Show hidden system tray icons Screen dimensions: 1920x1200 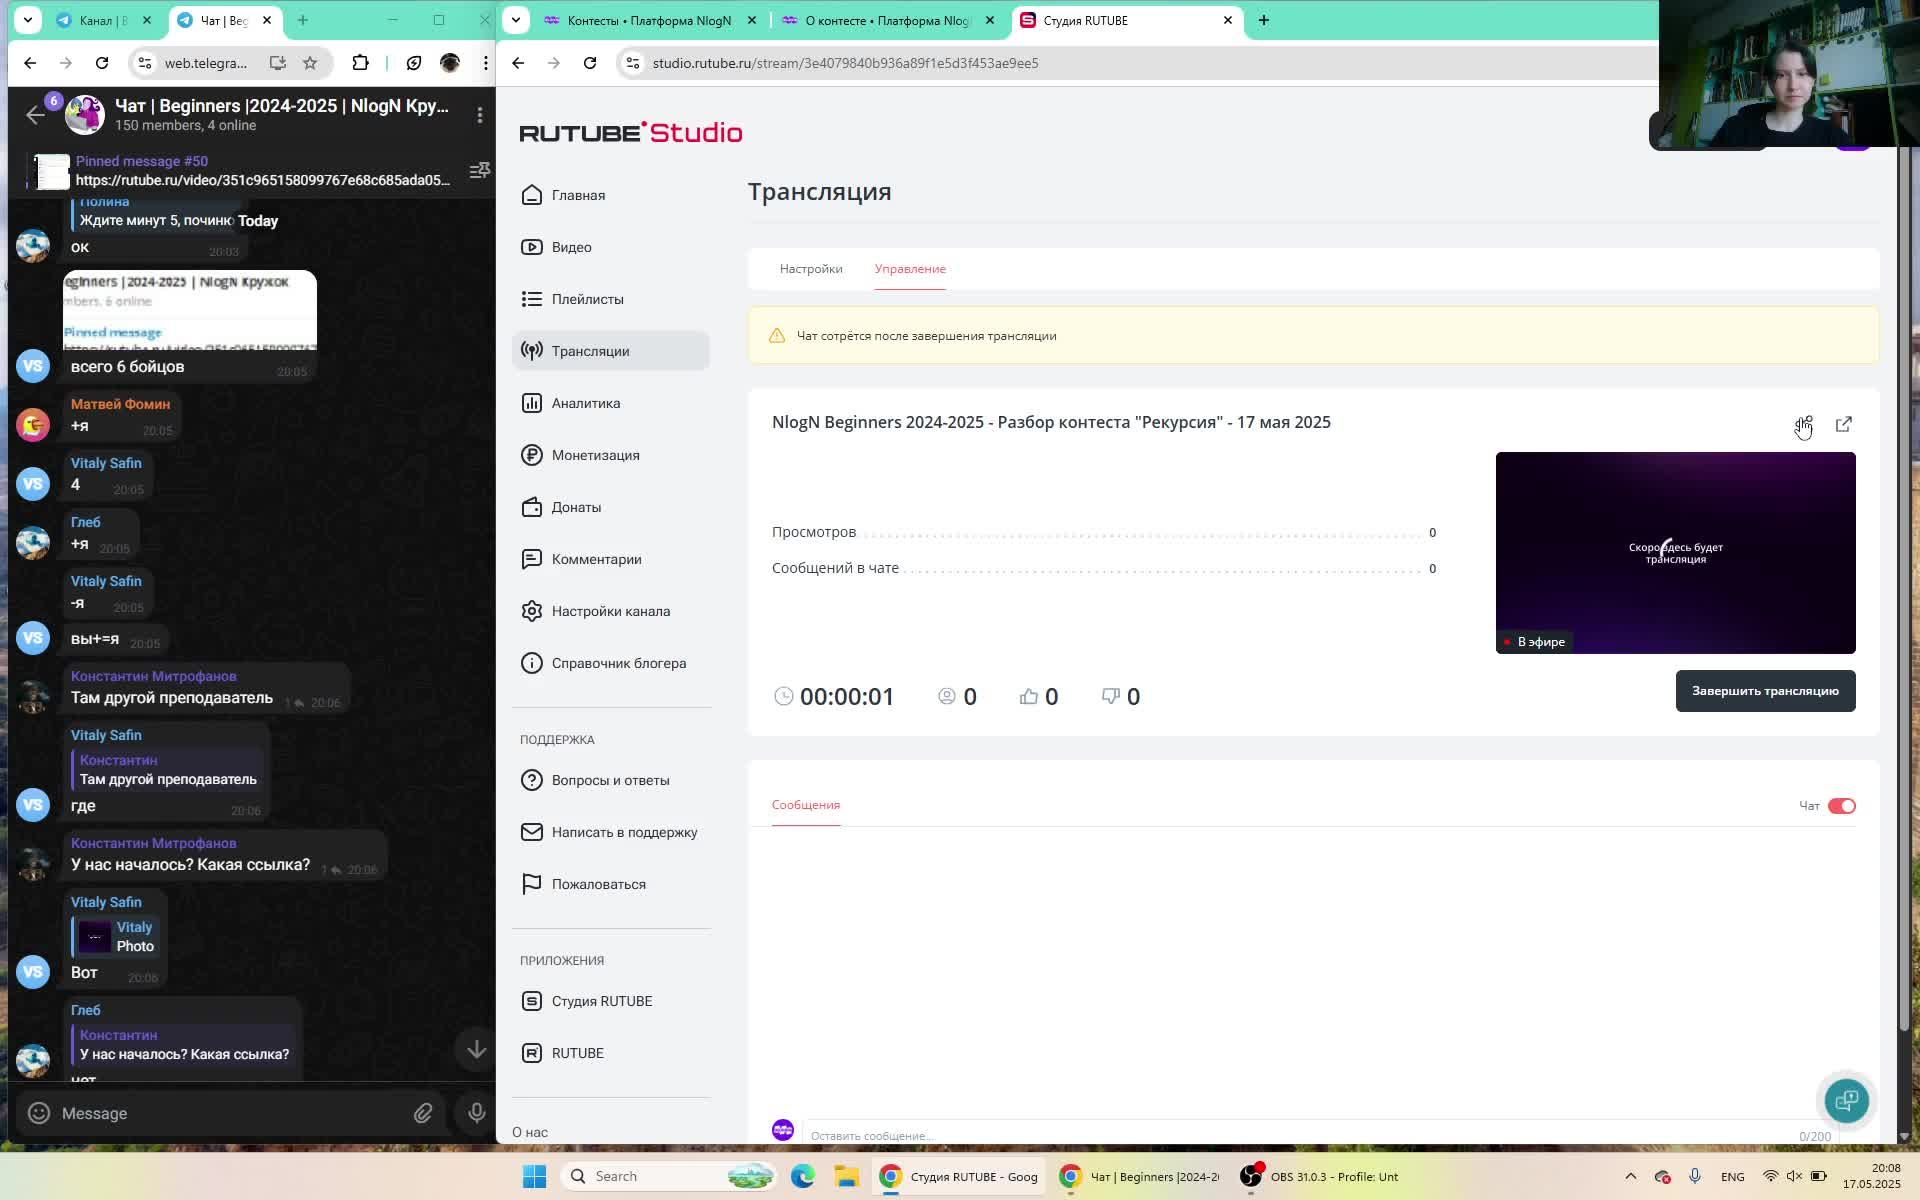(1630, 1176)
